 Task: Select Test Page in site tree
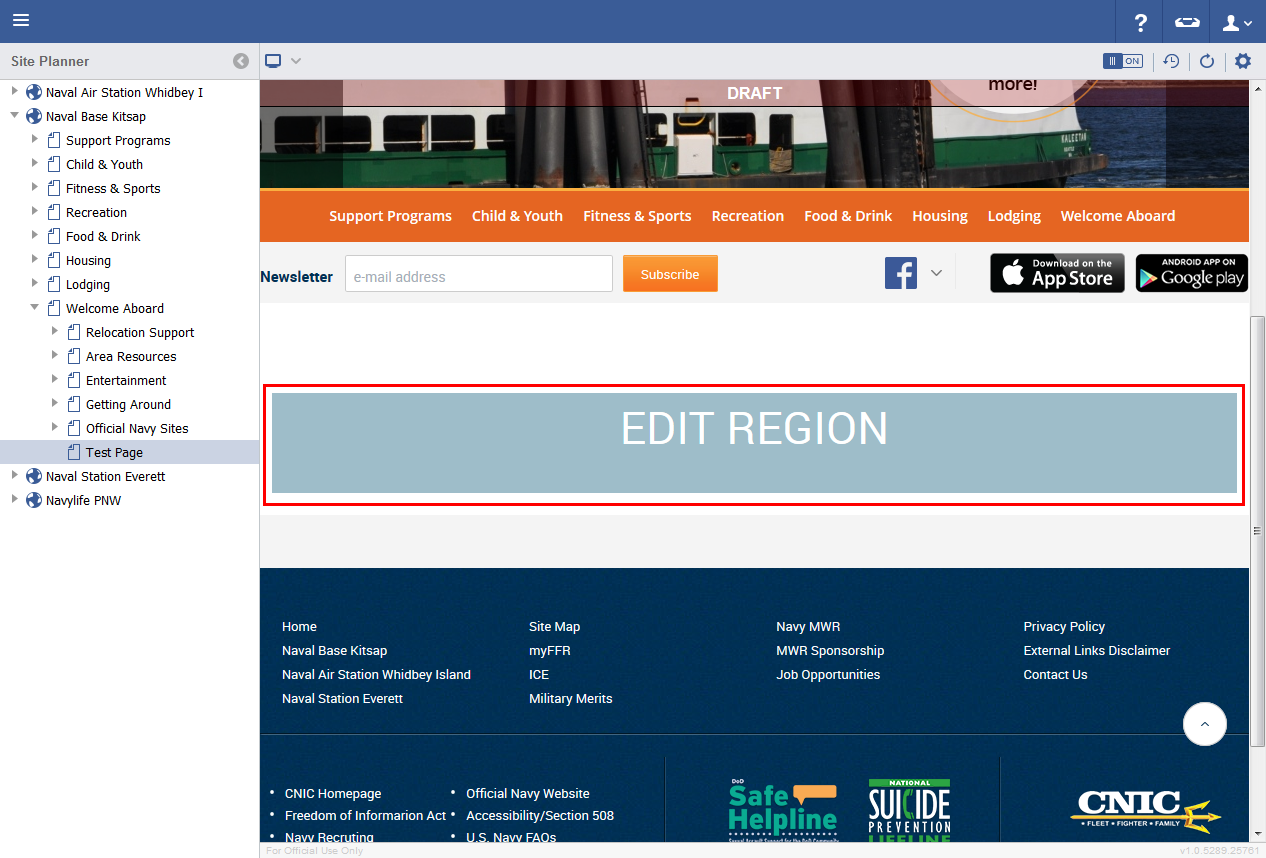[x=114, y=452]
